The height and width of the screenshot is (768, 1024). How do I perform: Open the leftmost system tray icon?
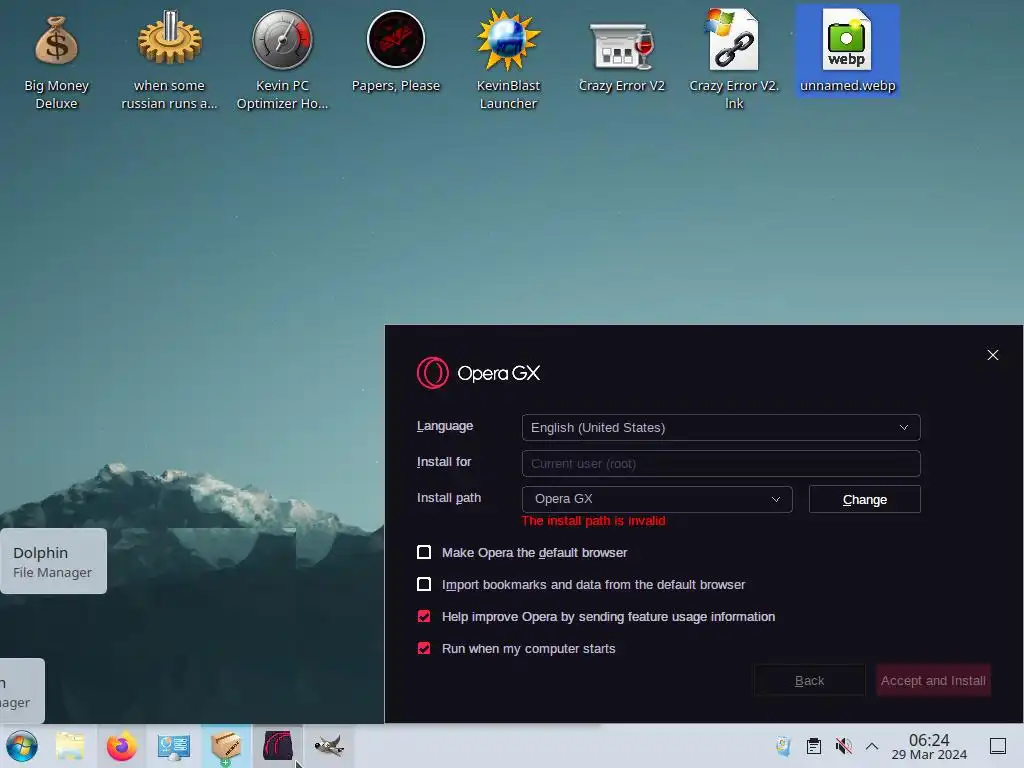(784, 746)
